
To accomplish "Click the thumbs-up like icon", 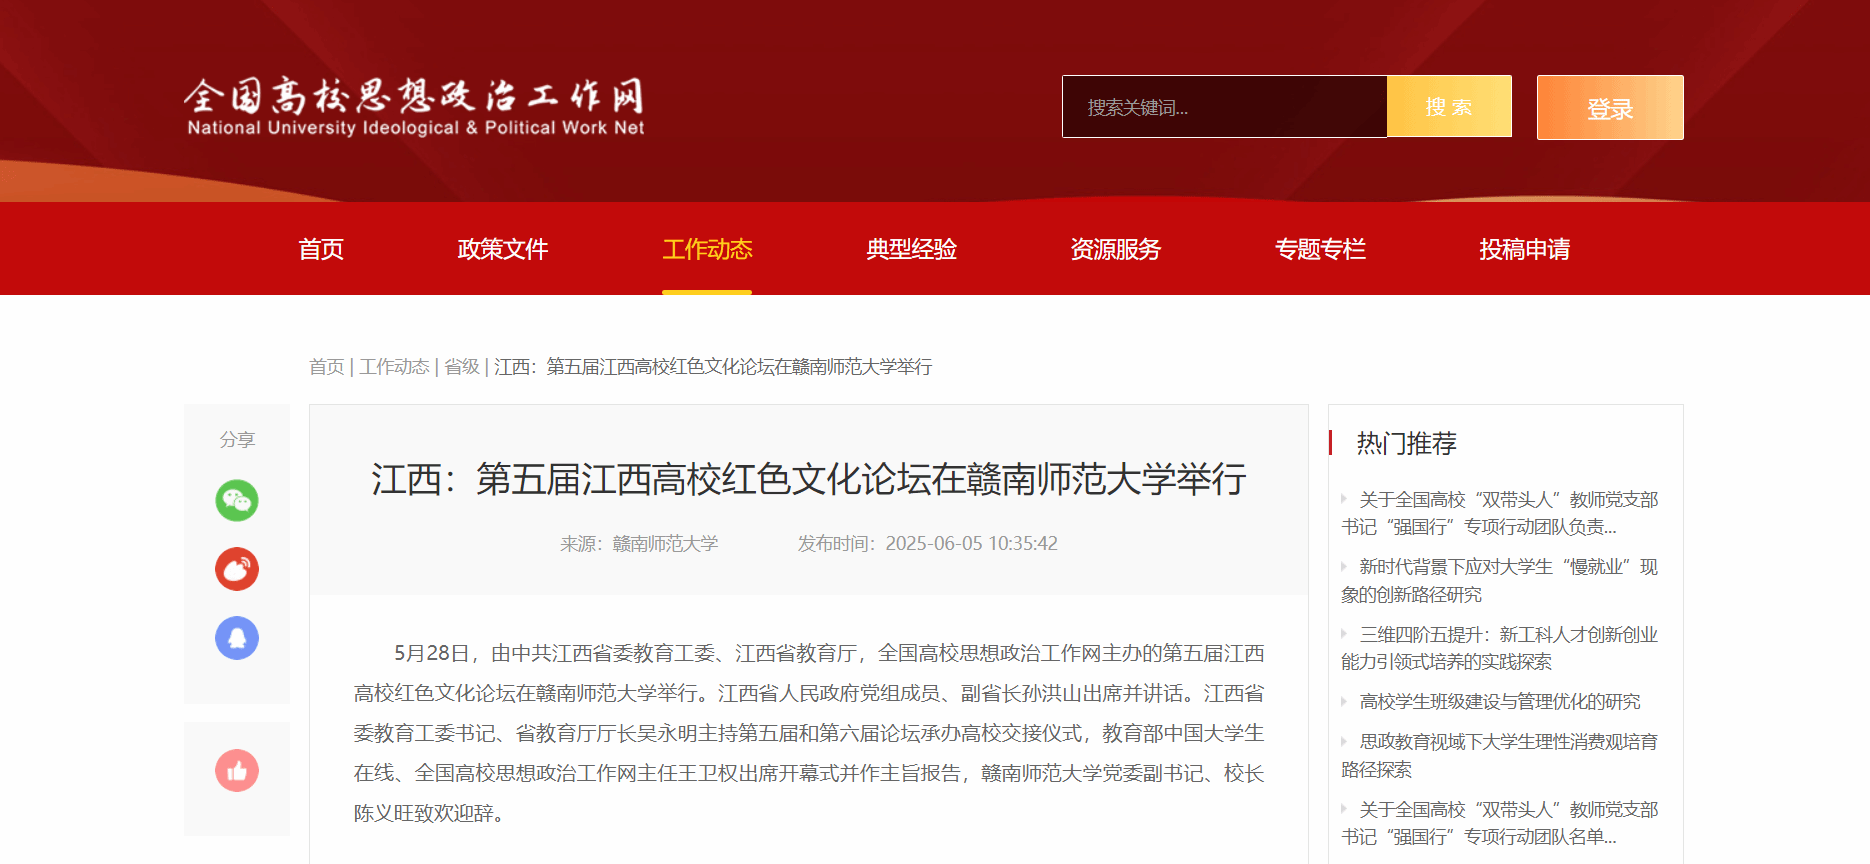I will [237, 771].
